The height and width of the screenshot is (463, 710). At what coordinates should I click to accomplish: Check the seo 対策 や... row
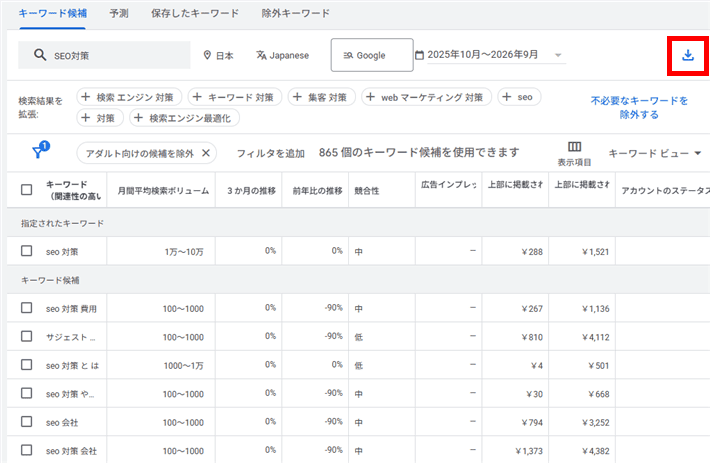[x=27, y=394]
